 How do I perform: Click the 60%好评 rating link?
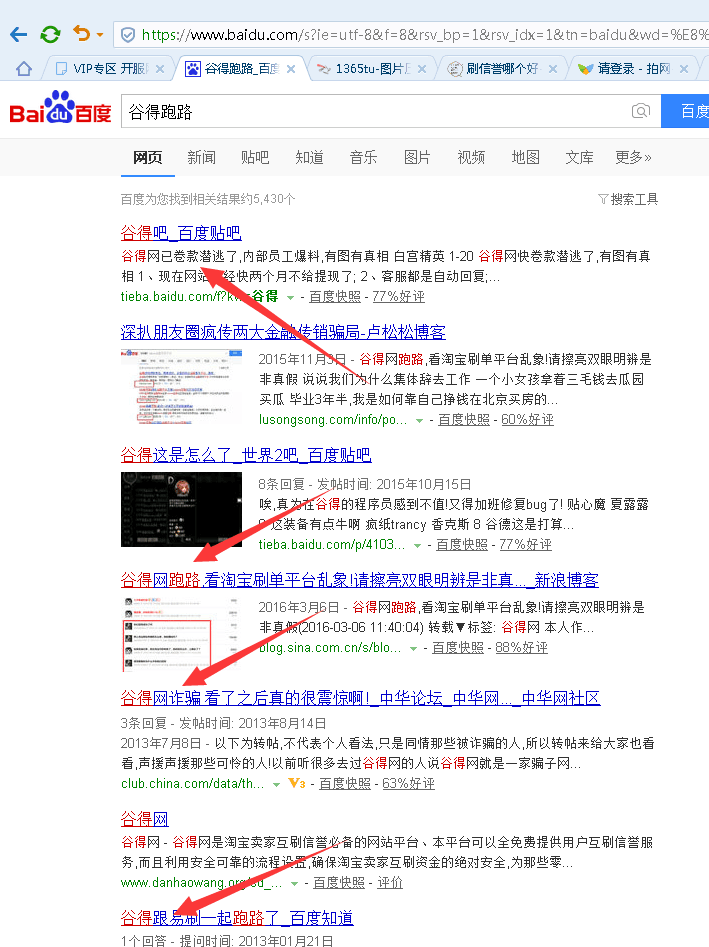527,419
